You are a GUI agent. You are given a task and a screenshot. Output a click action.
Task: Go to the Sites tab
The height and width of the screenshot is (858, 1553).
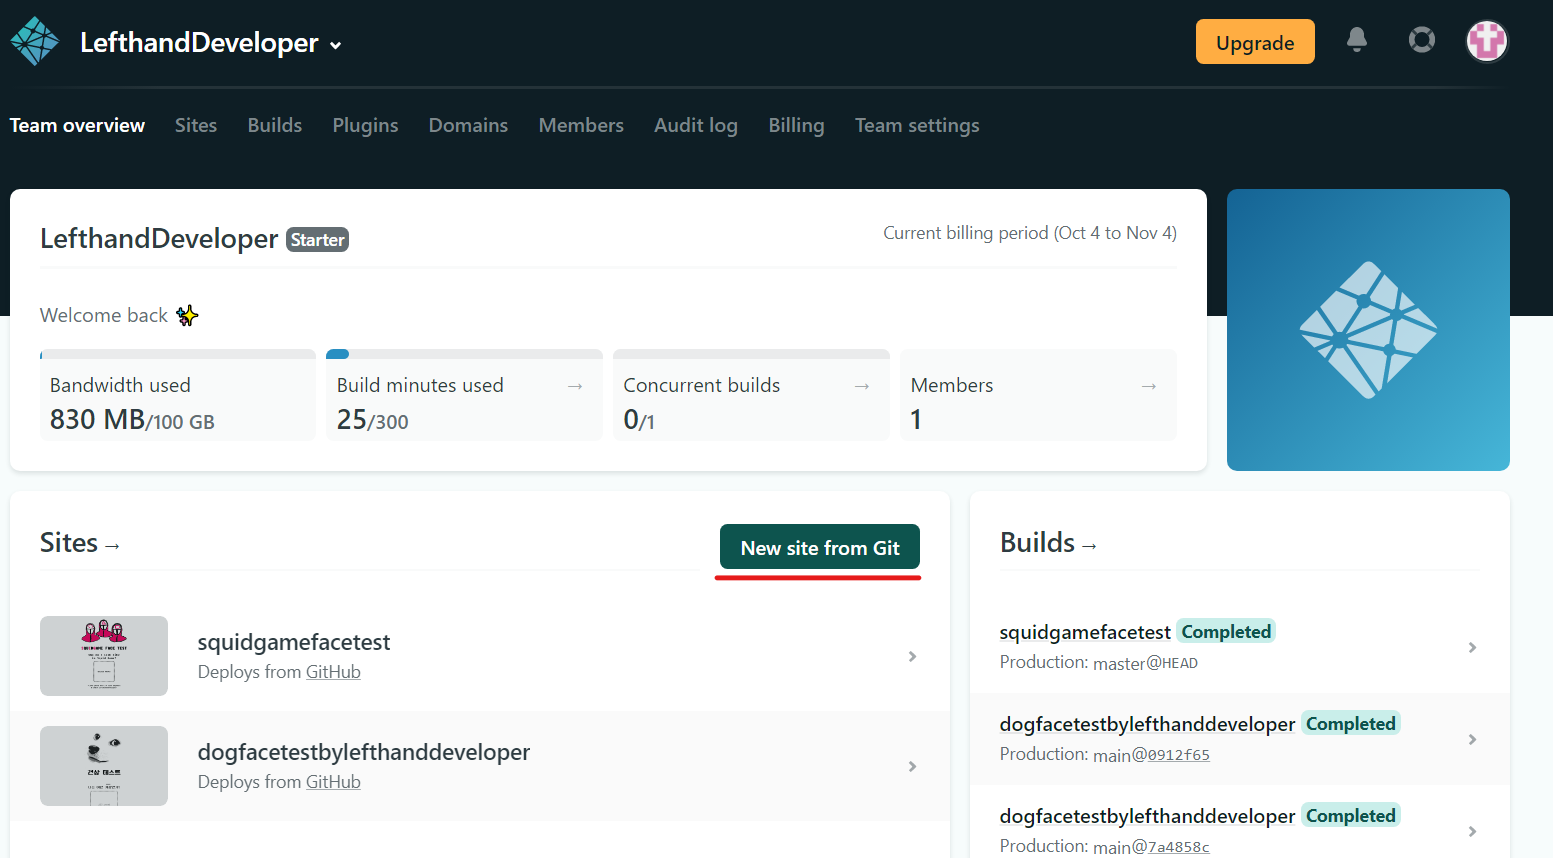(x=196, y=125)
